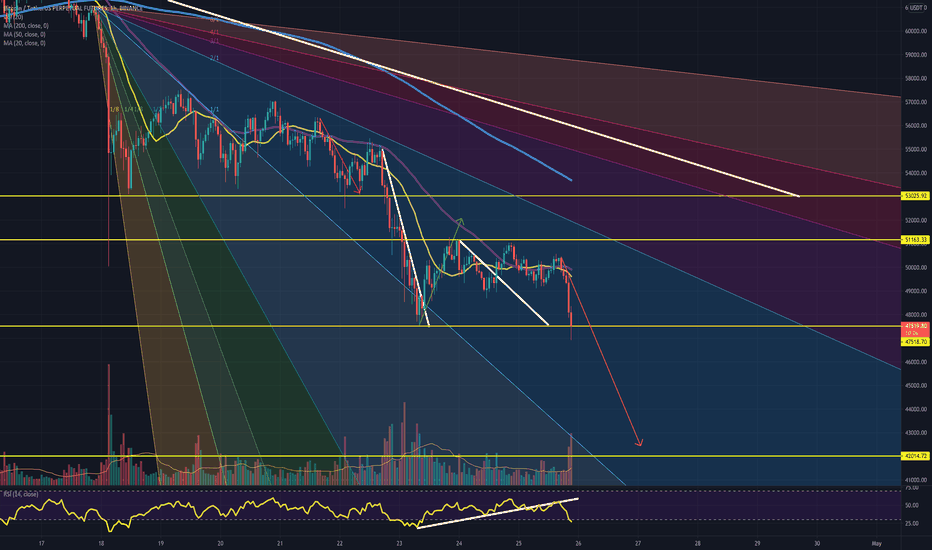932x550 pixels.
Task: Click date 25 on the time axis
Action: point(519,543)
